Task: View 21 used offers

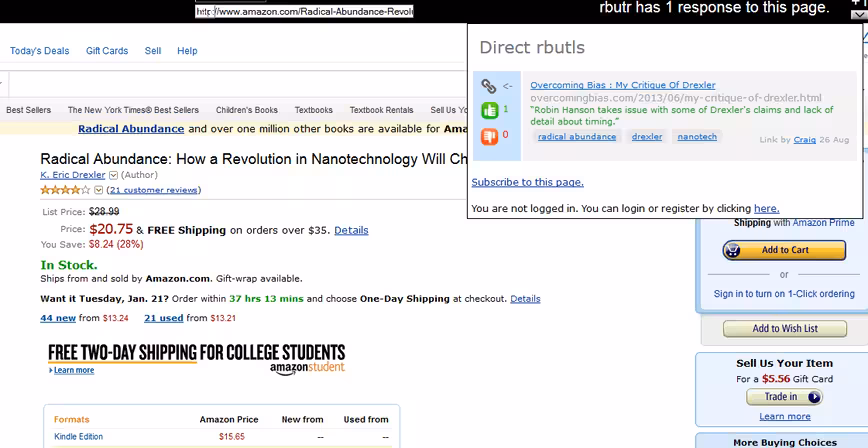Action: 163,318
